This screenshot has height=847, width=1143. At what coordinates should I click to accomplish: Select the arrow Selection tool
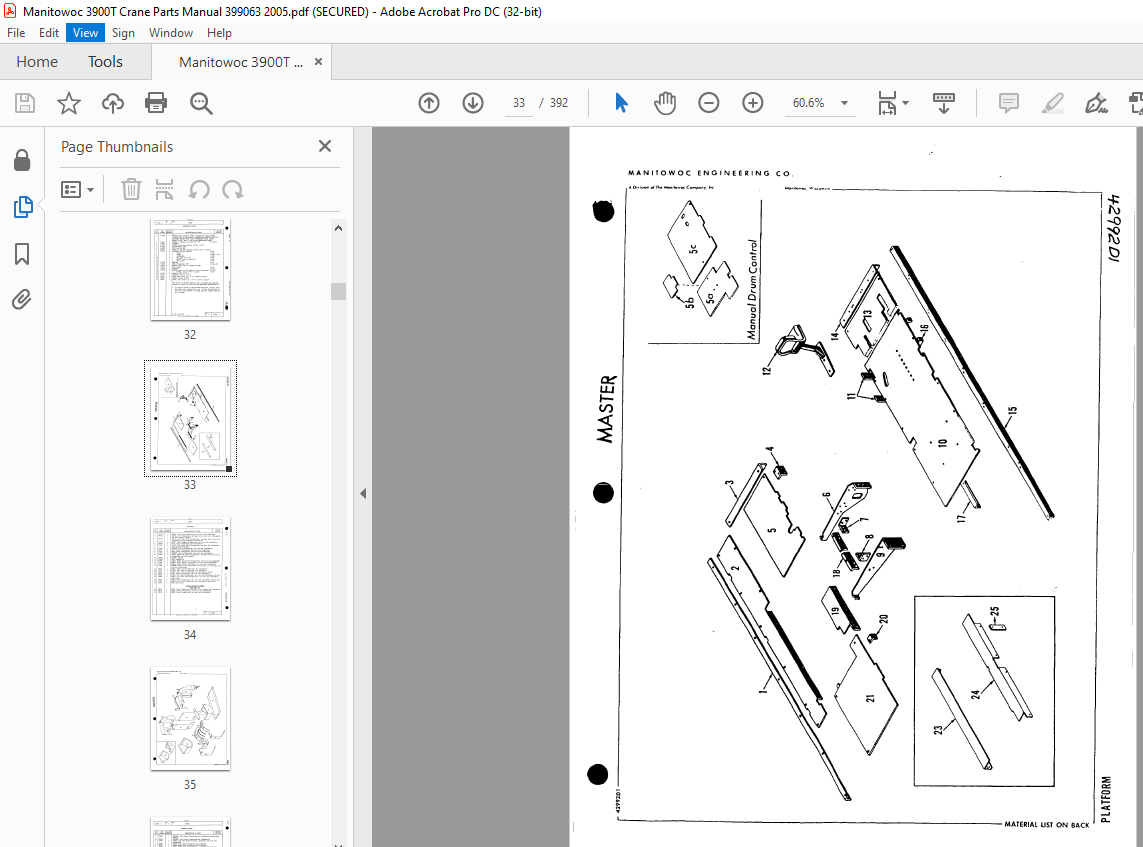(x=621, y=103)
